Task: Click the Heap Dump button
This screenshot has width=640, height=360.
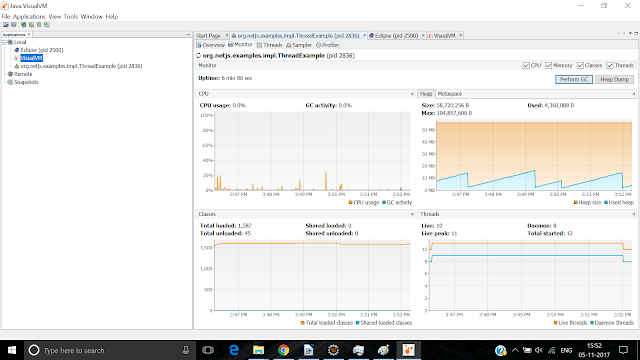Action: [x=614, y=79]
